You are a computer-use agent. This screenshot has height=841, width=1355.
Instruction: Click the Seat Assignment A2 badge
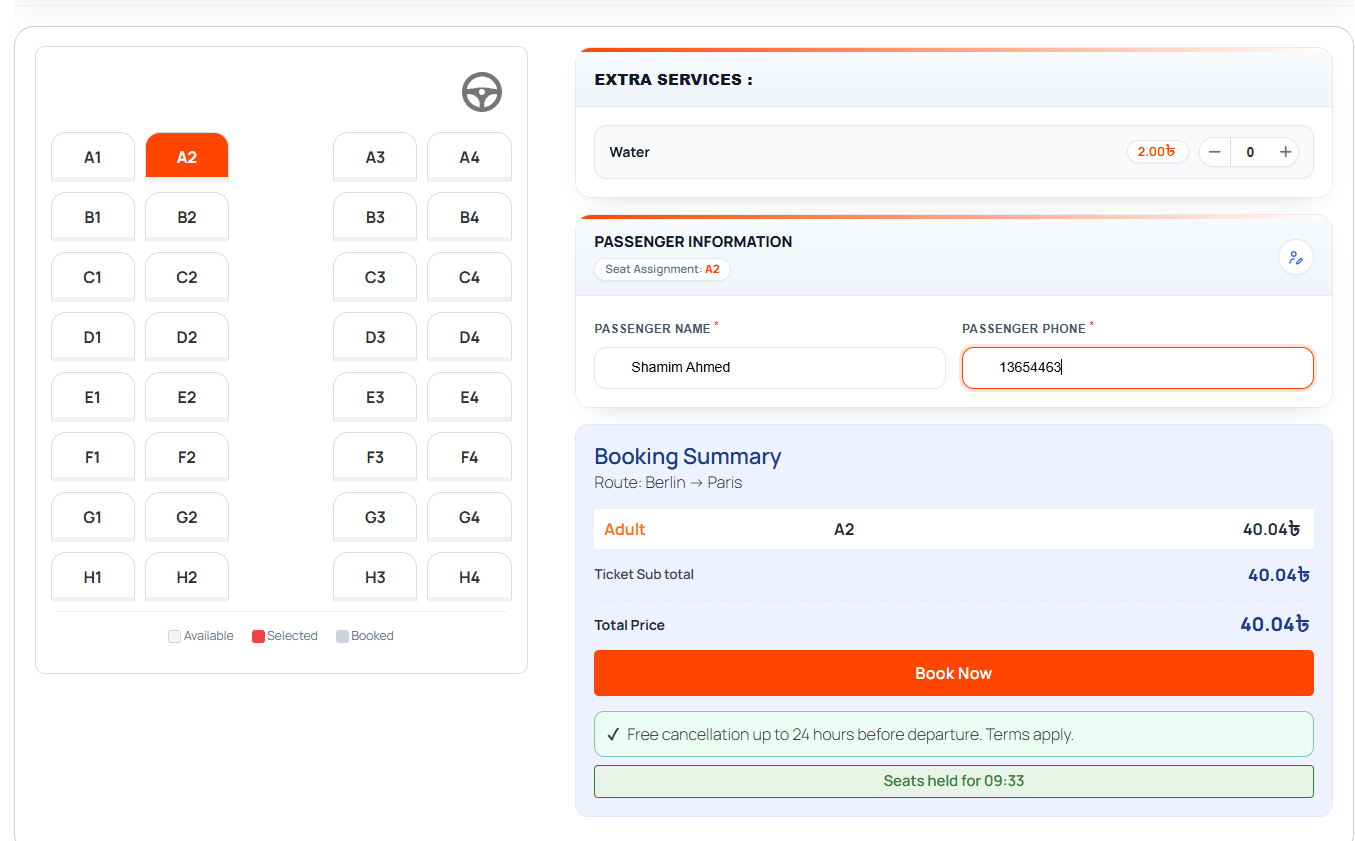pyautogui.click(x=662, y=269)
